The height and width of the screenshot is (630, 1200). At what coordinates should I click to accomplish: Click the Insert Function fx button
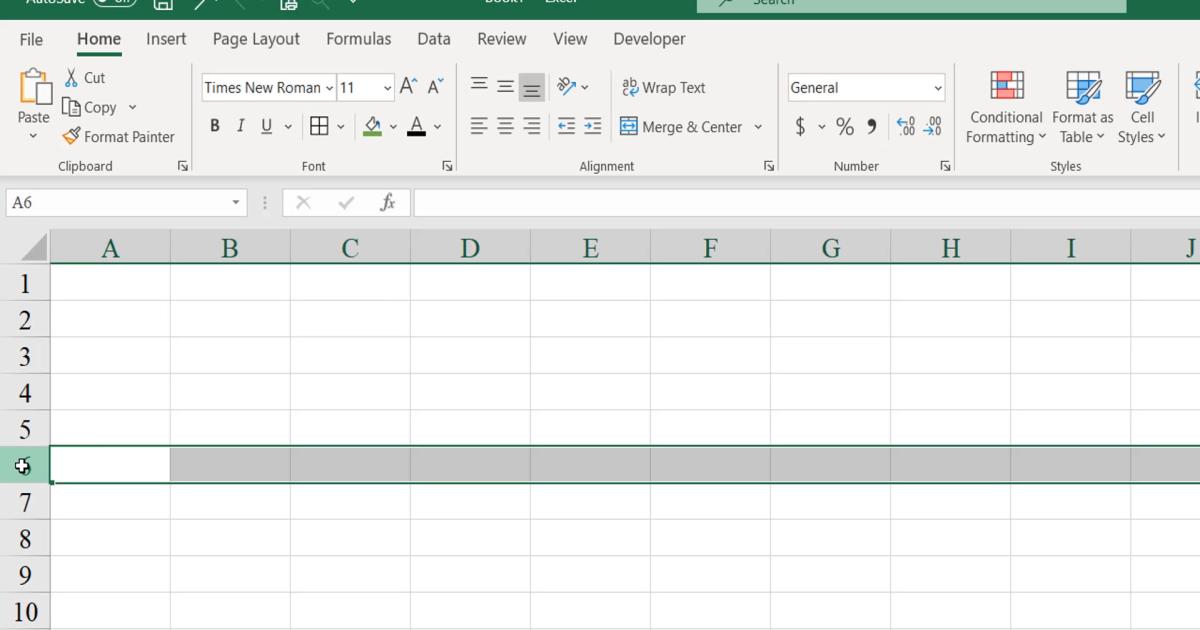[389, 202]
